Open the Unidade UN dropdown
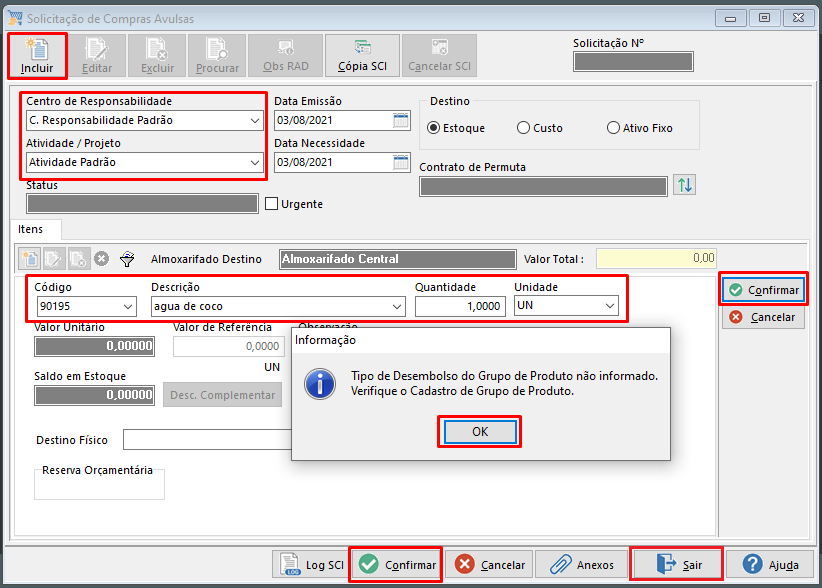 tap(610, 306)
